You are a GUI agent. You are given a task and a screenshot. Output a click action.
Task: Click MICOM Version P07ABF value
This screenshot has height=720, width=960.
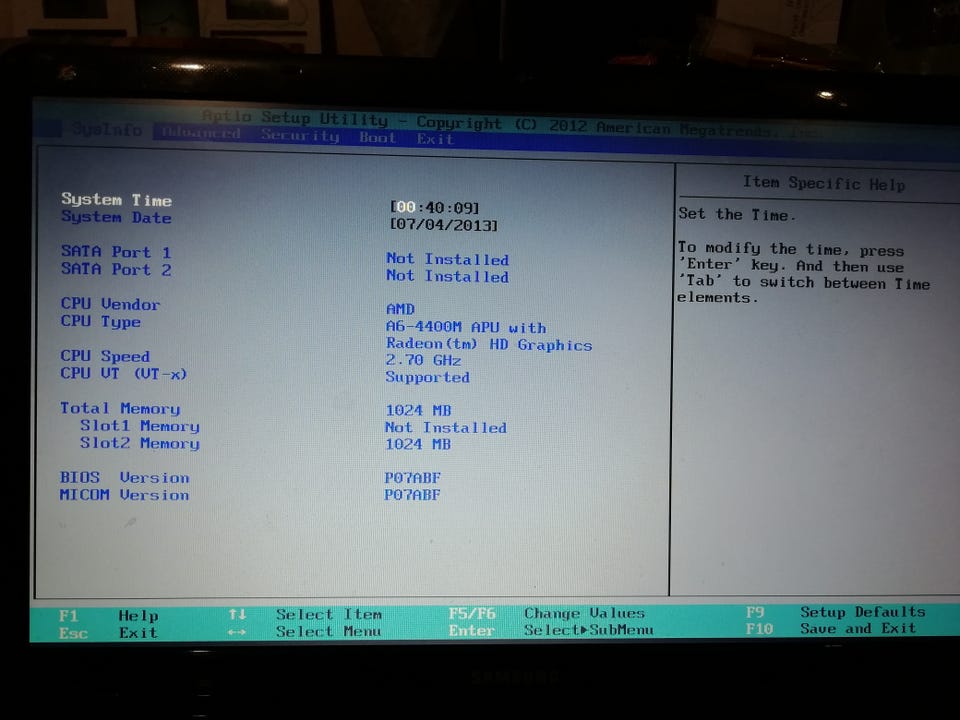(x=412, y=495)
